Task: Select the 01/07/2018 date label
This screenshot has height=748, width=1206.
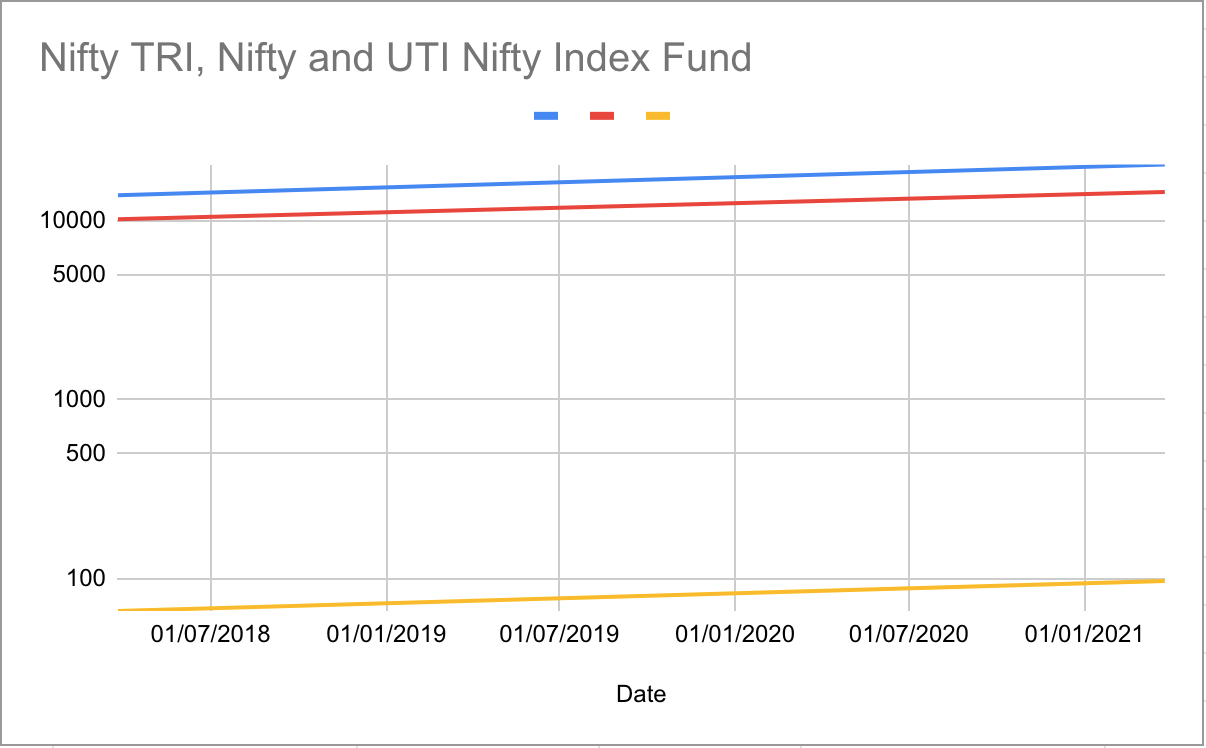Action: pos(211,635)
